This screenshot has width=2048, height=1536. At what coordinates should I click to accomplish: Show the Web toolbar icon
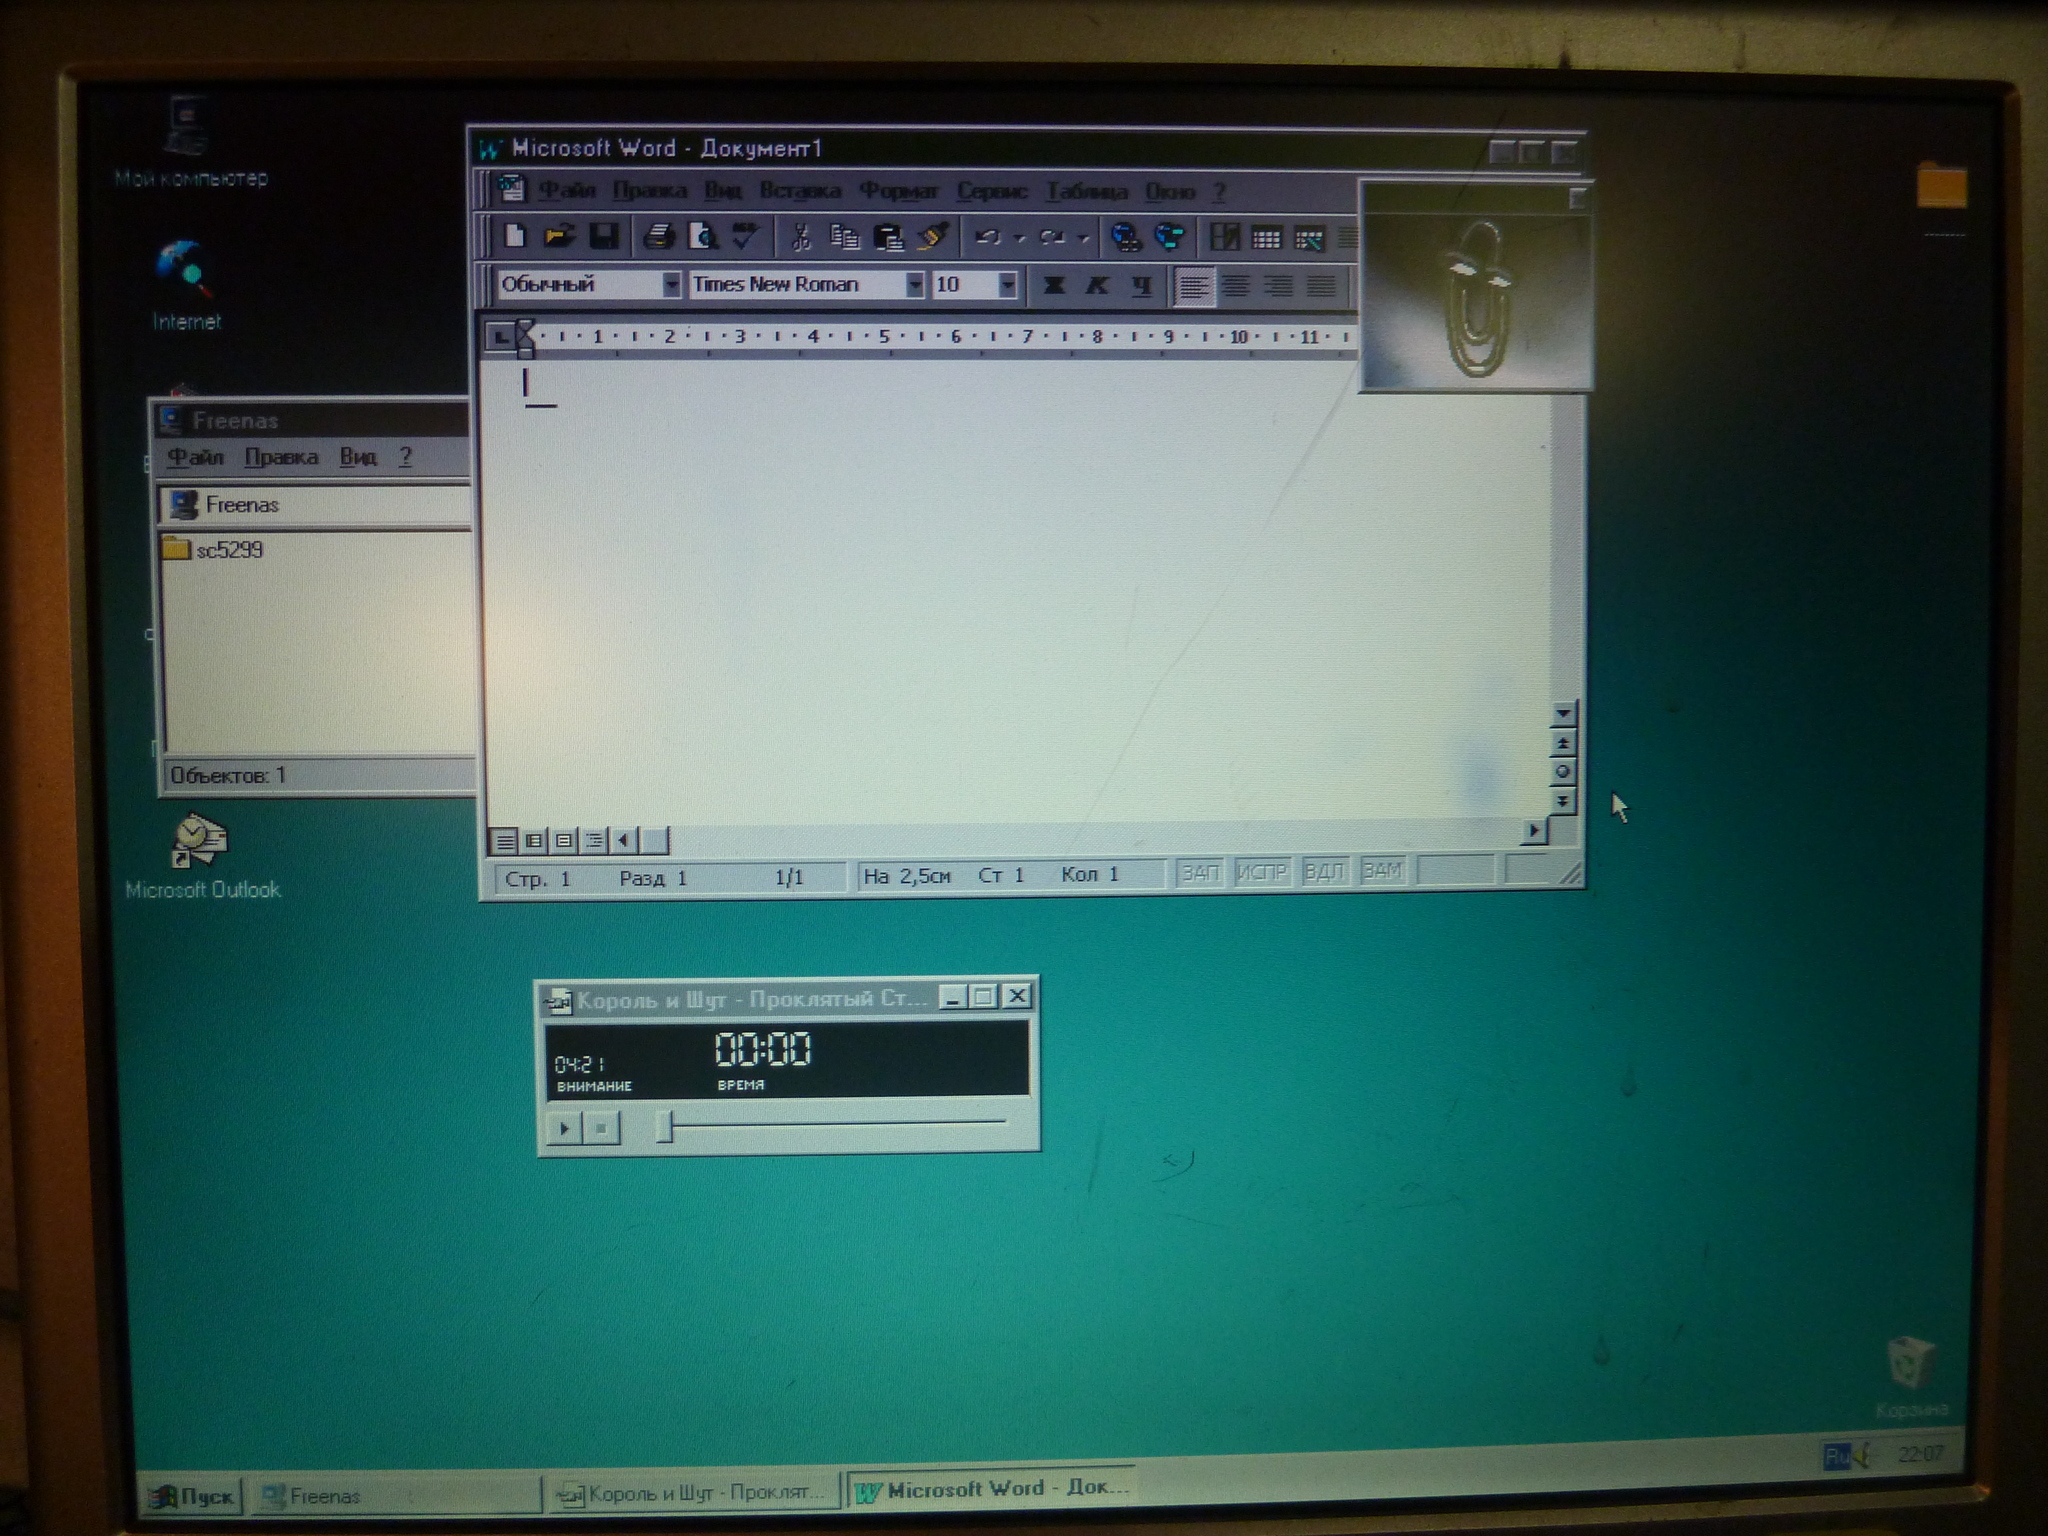tap(1169, 237)
